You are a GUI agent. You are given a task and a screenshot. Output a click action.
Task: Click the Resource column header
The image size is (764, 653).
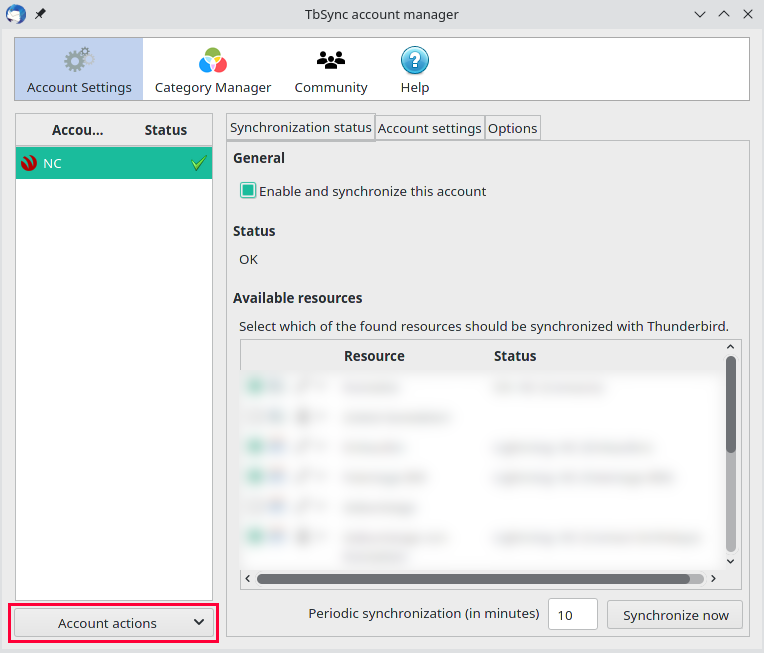coord(374,356)
